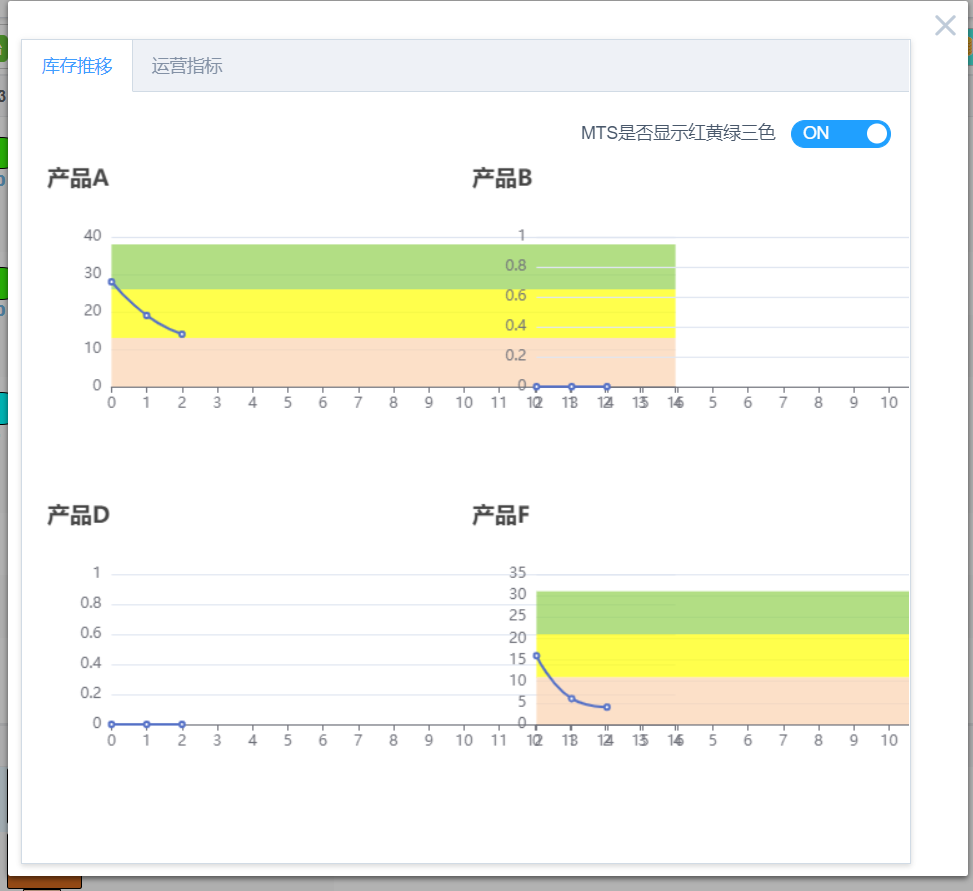Select 产品A data point at x=2

click(x=182, y=334)
